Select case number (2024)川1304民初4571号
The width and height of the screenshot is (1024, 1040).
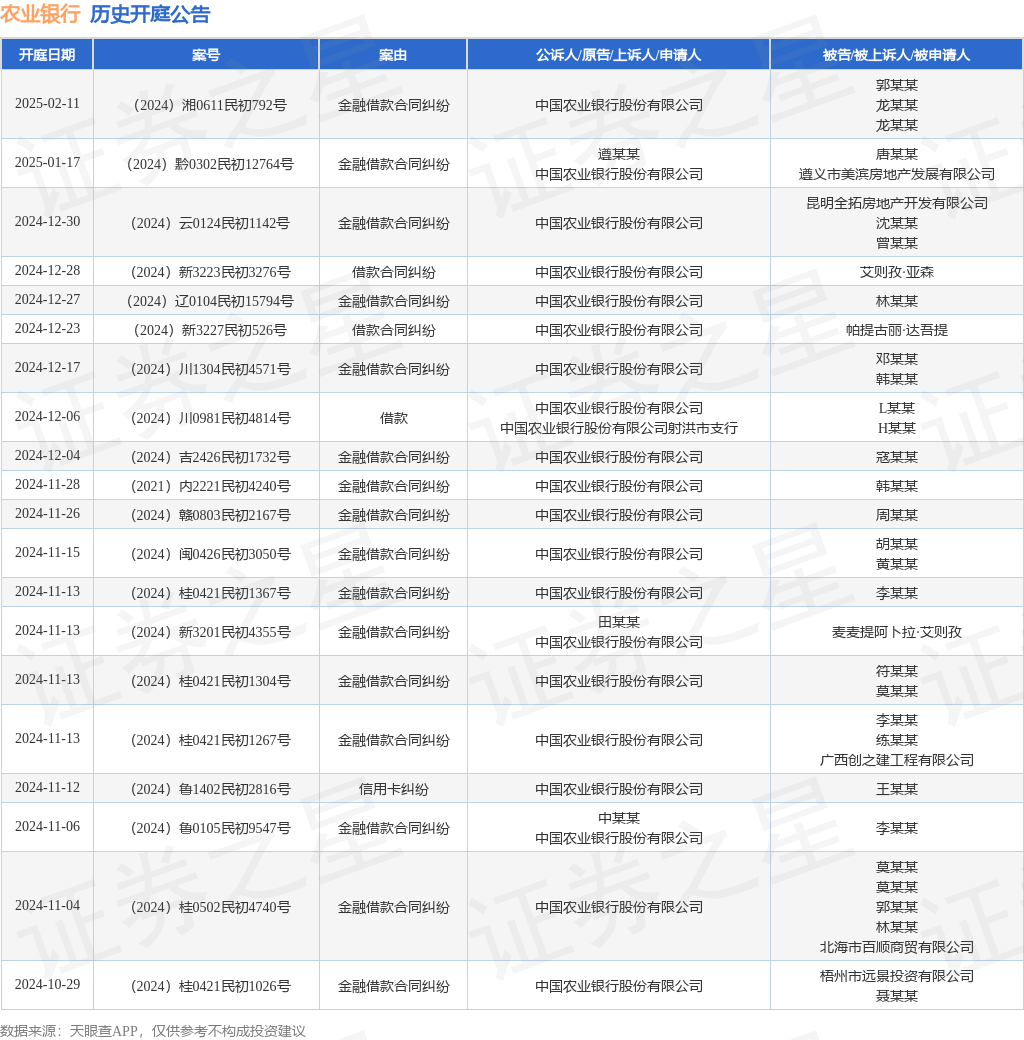coord(210,369)
